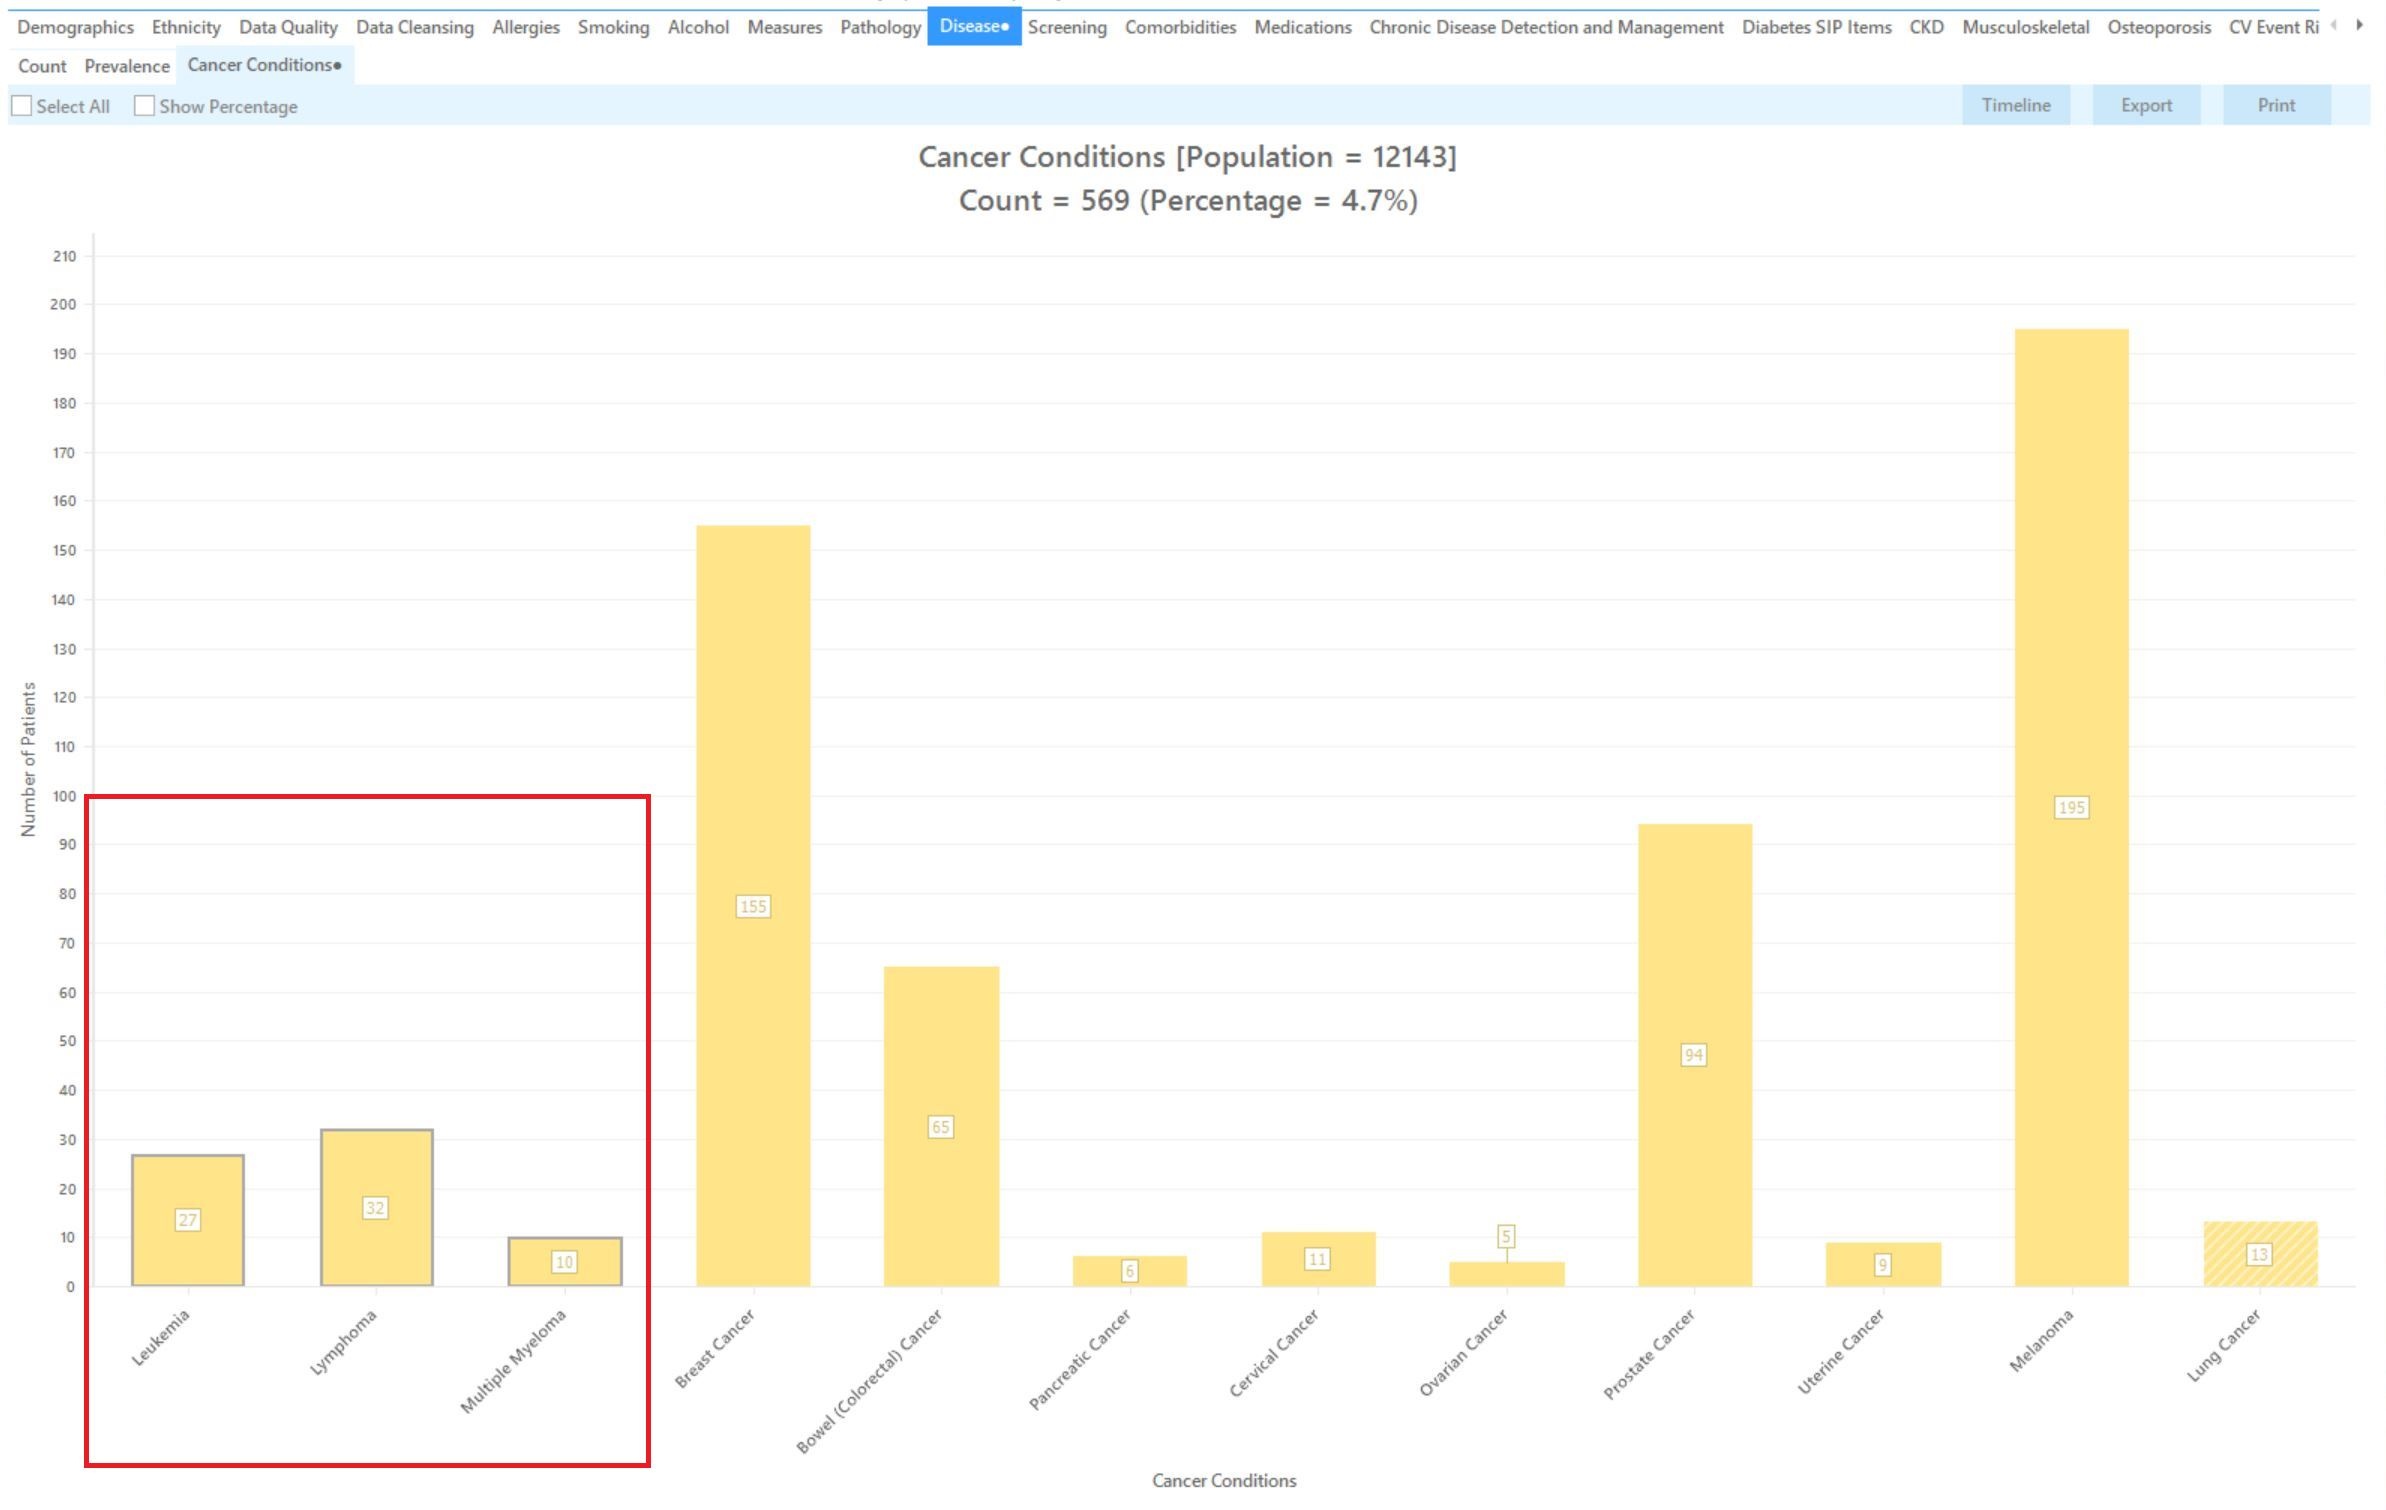The height and width of the screenshot is (1510, 2386).
Task: Open the Smoking tab
Action: [x=613, y=27]
